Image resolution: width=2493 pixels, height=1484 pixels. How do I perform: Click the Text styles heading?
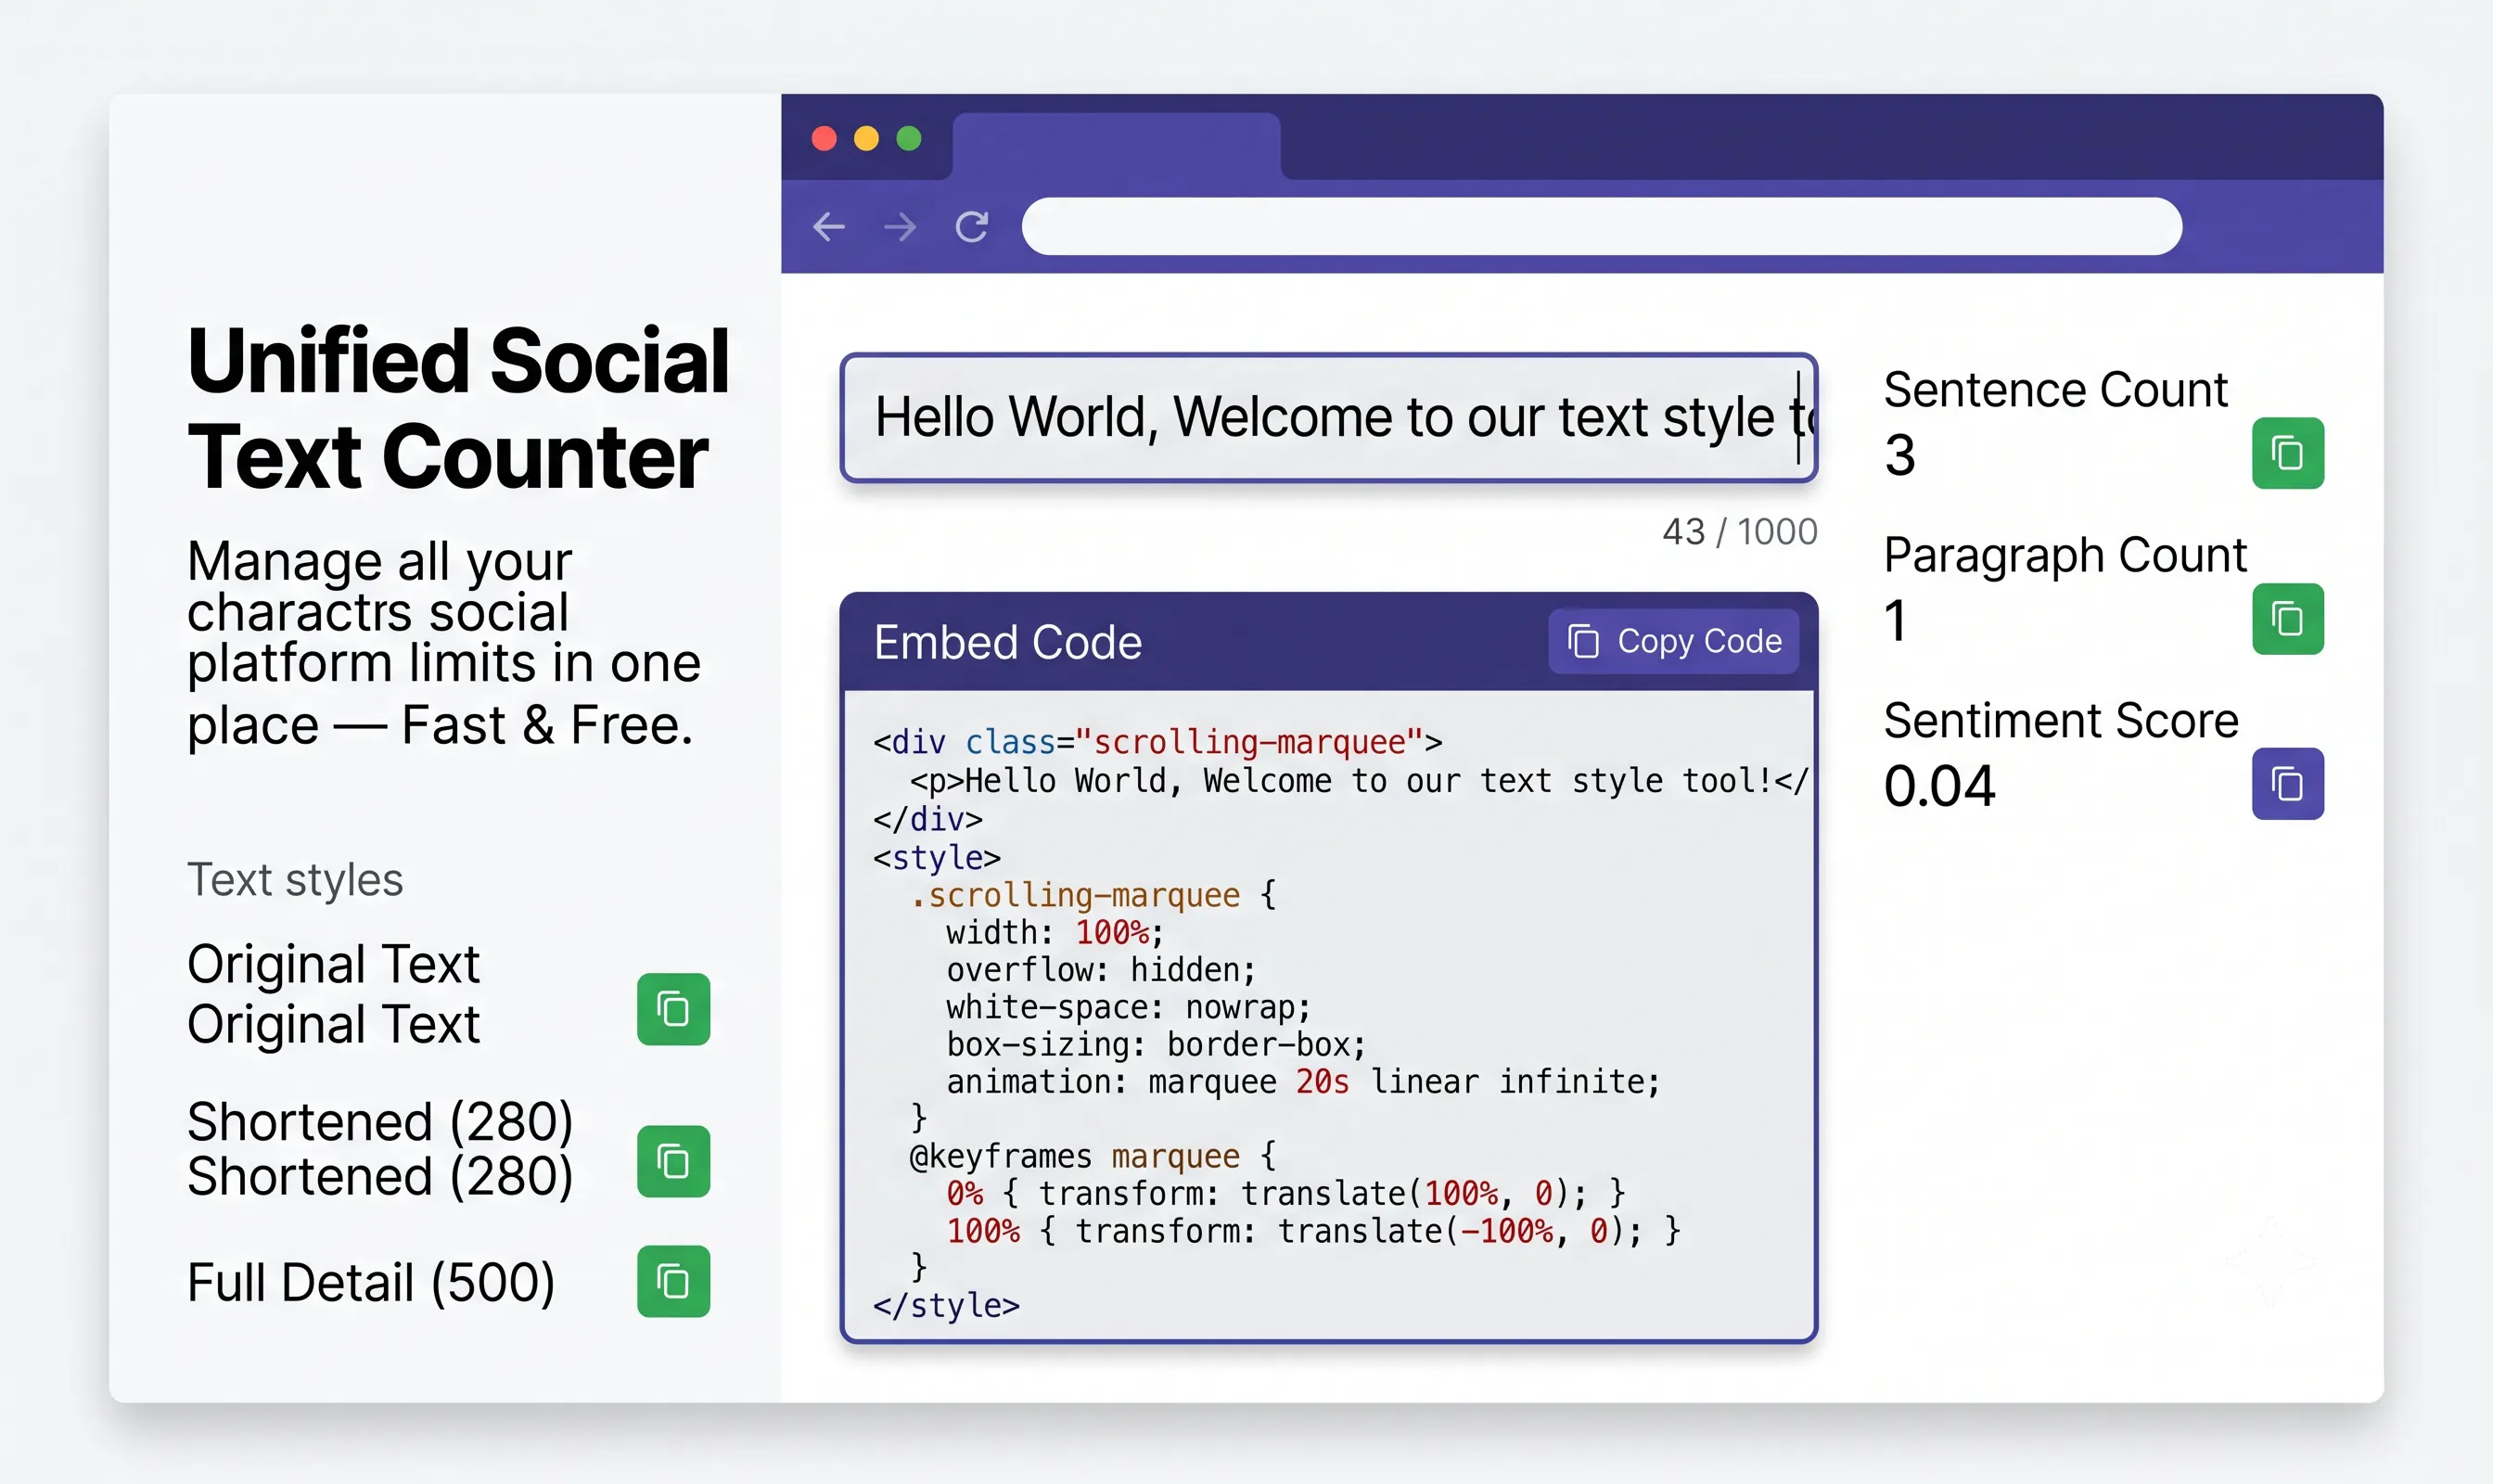[x=295, y=880]
